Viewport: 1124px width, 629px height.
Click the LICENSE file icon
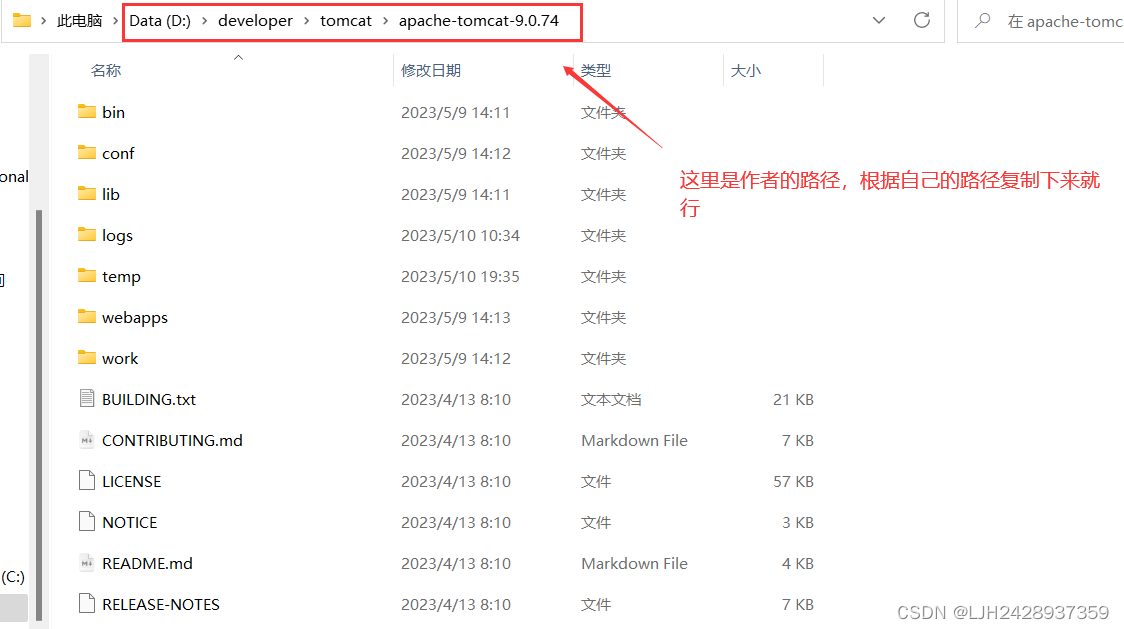pos(87,481)
